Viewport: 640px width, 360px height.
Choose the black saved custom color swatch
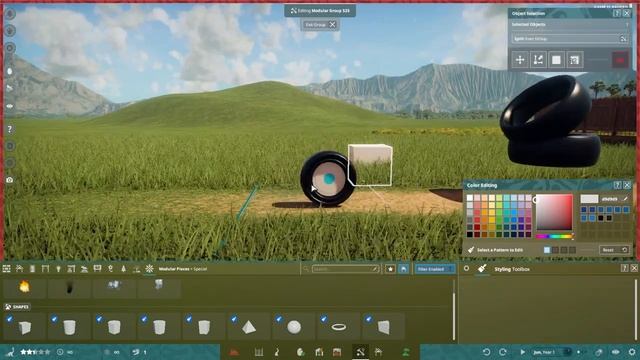601,218
